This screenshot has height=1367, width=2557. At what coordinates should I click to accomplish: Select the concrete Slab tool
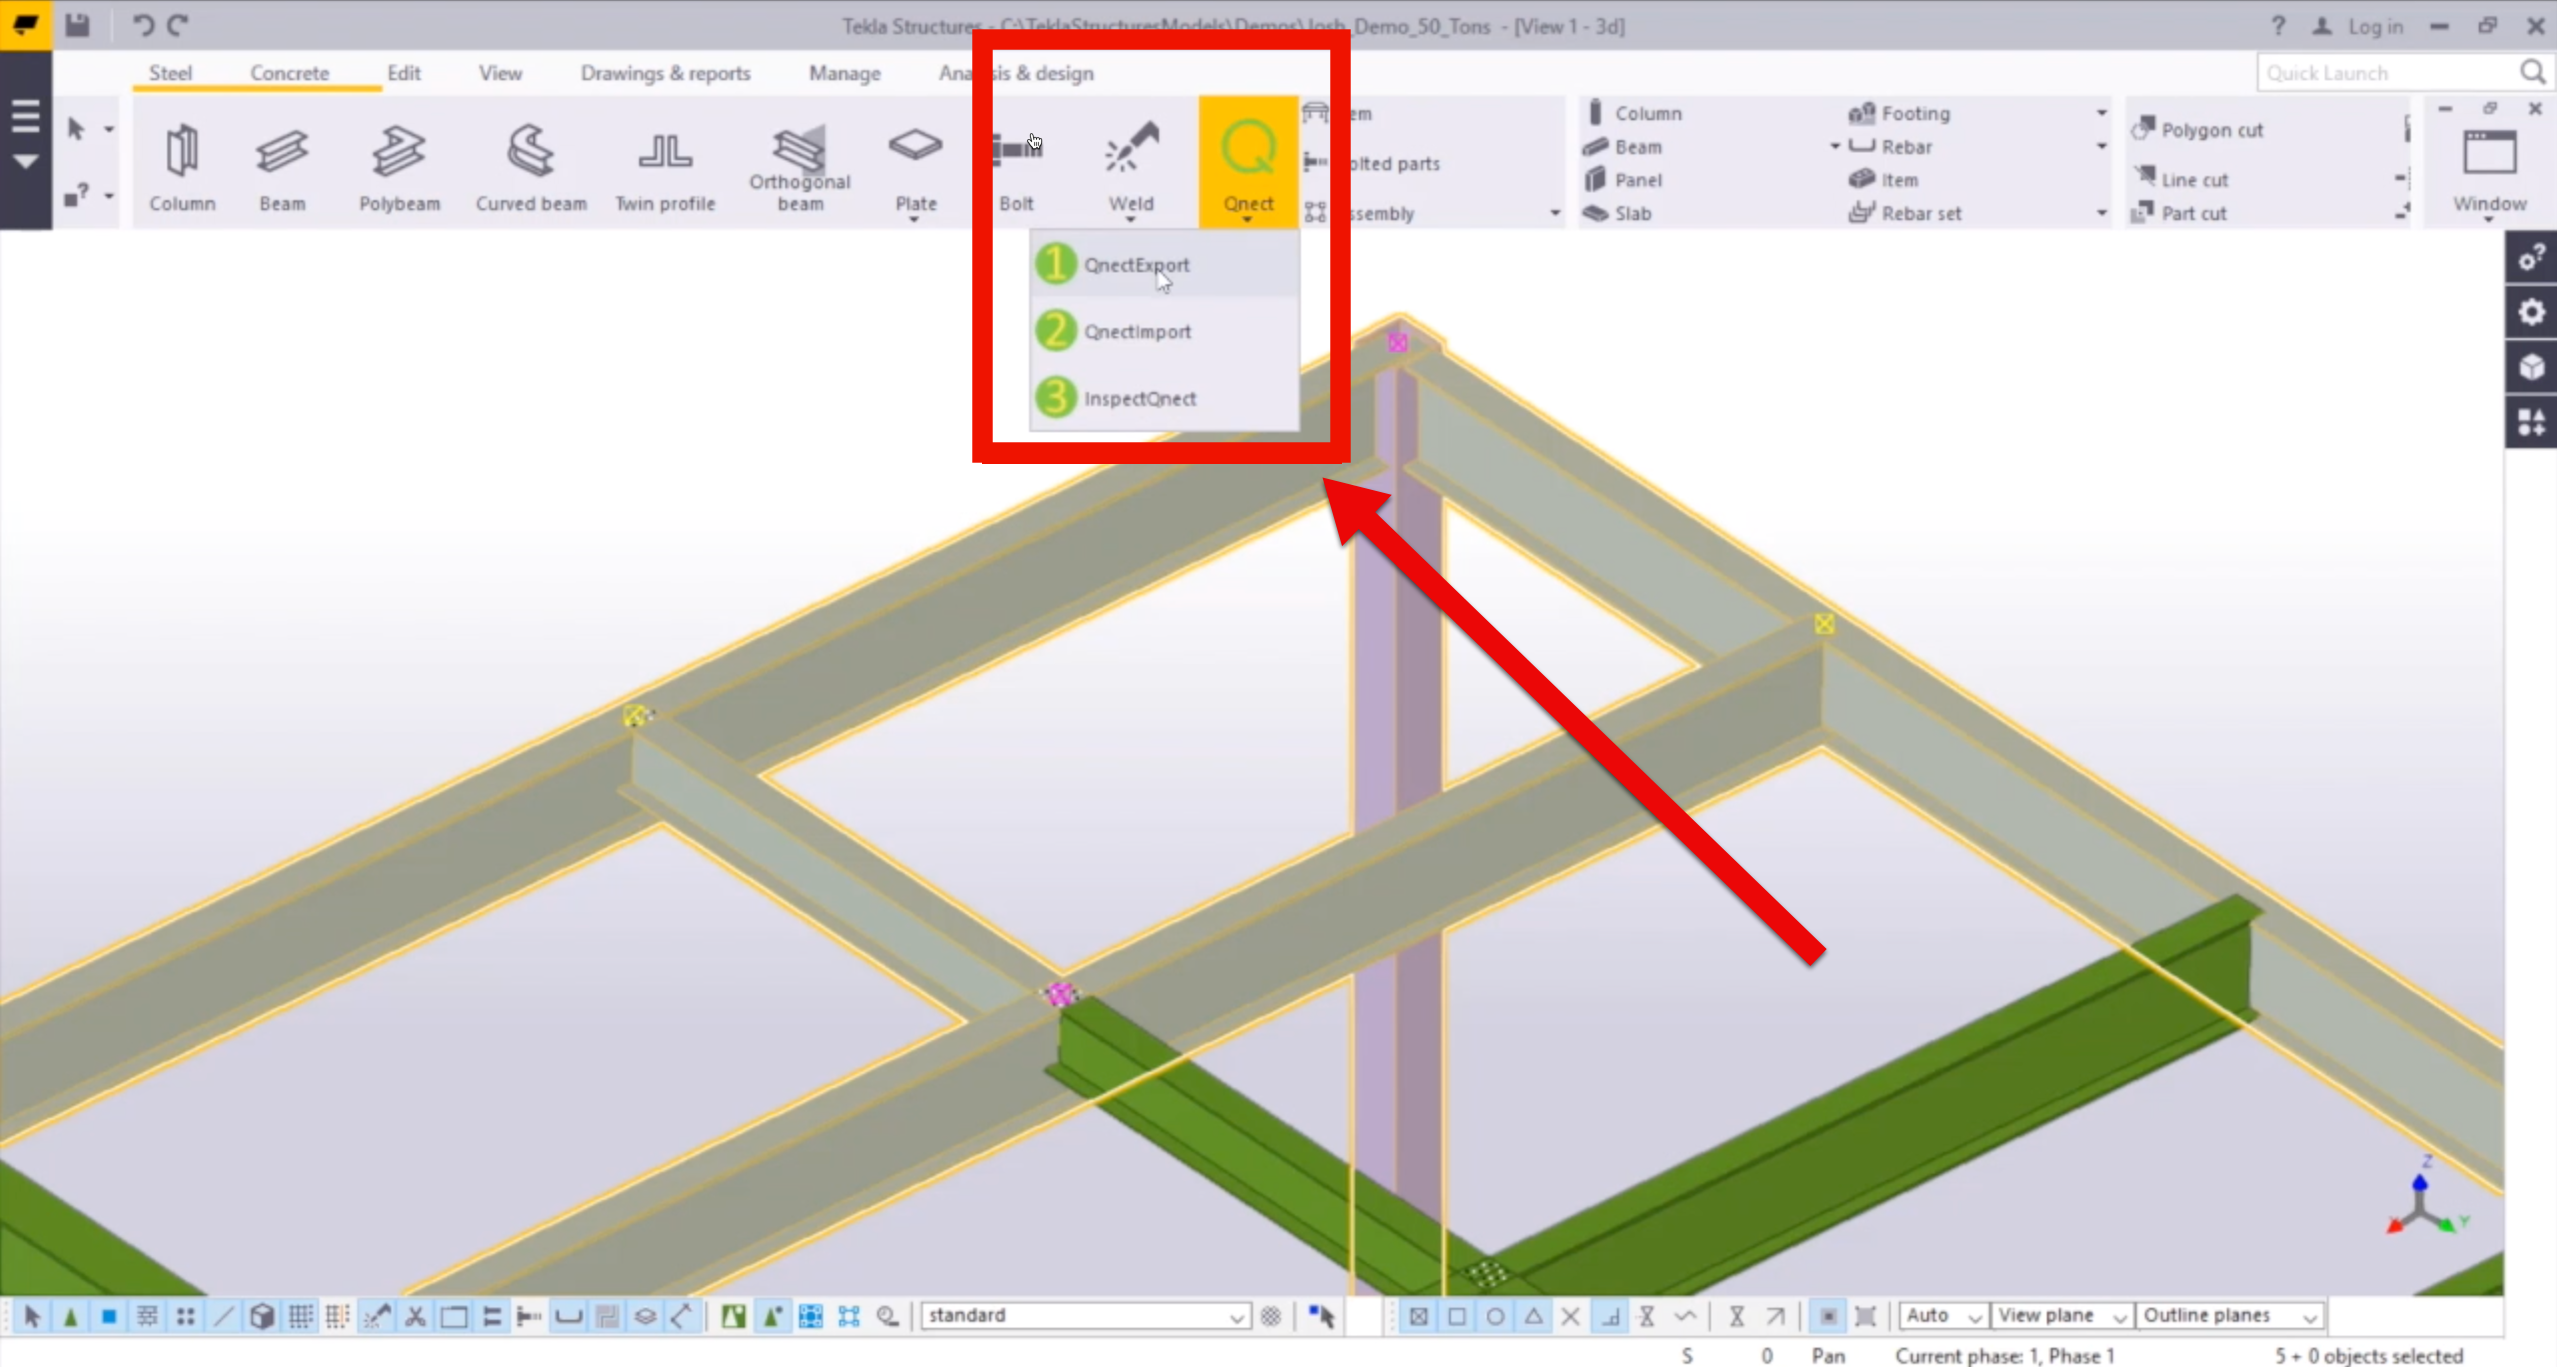point(1617,213)
